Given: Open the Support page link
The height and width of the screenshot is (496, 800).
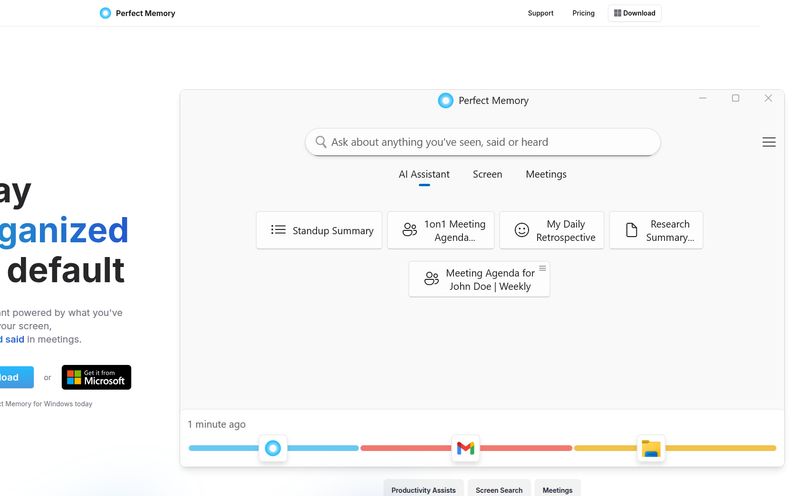Looking at the screenshot, I should click(x=540, y=13).
